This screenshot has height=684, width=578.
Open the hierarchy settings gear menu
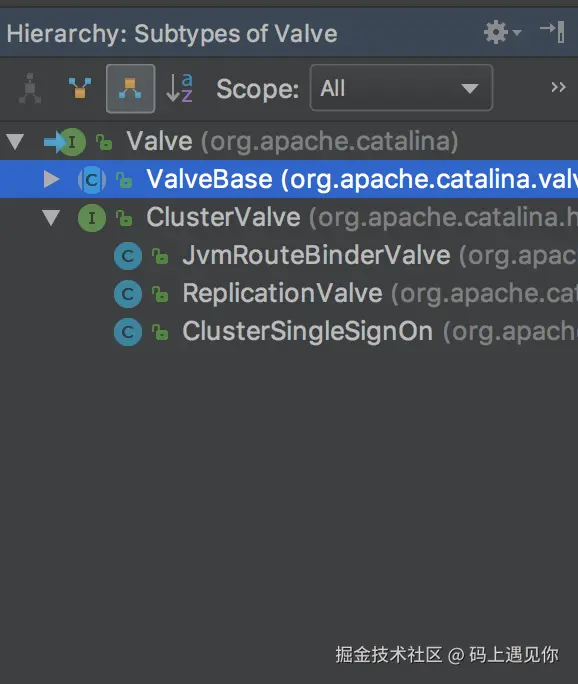pyautogui.click(x=502, y=33)
